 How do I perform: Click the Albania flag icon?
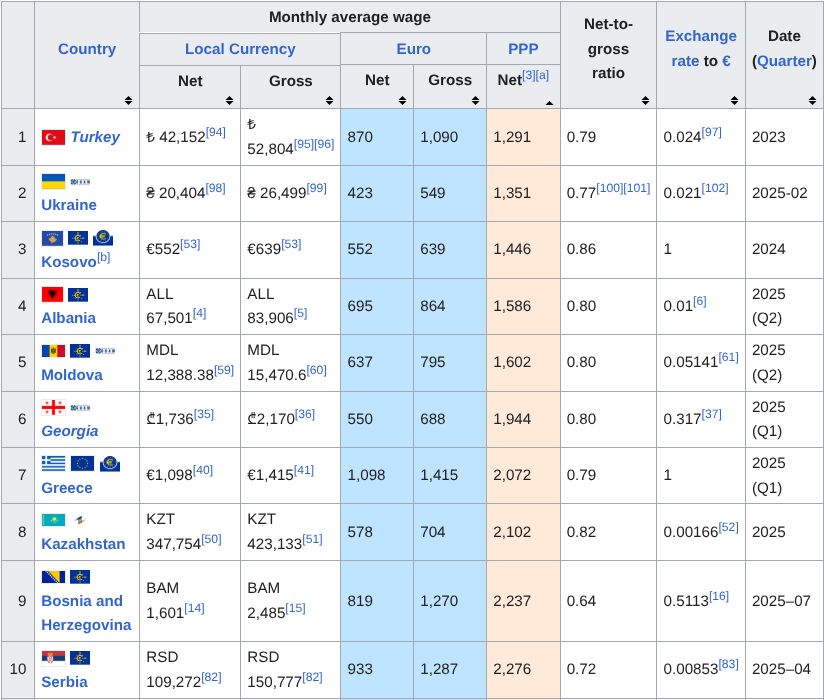(52, 294)
